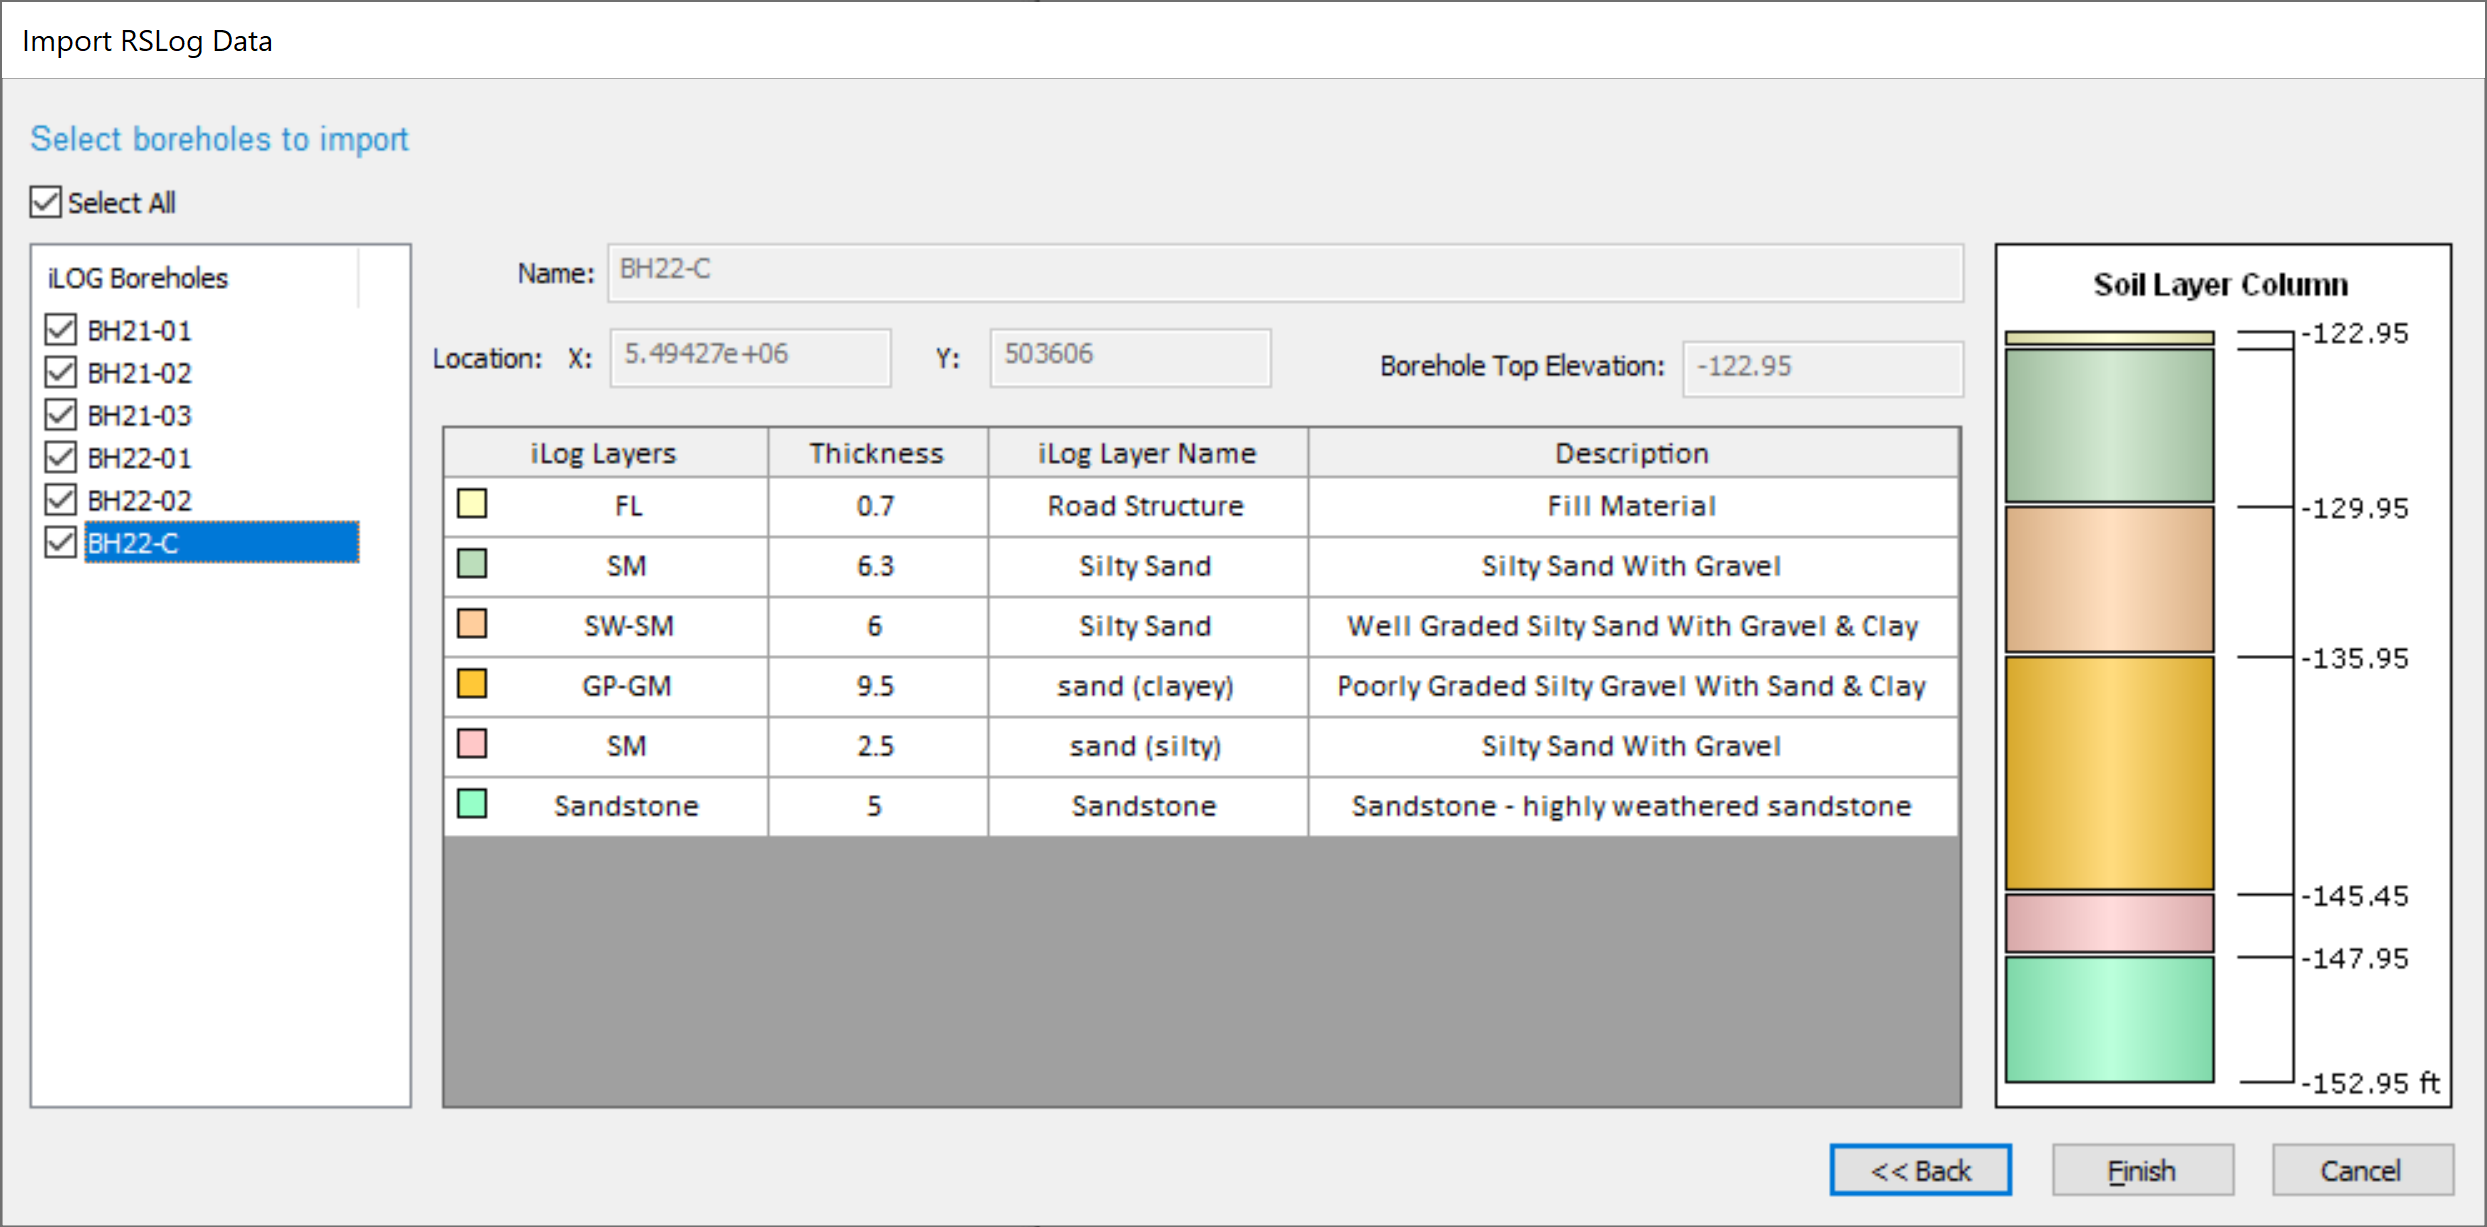Image resolution: width=2487 pixels, height=1227 pixels.
Task: Toggle the BH22-C checkbox
Action: pyautogui.click(x=61, y=542)
